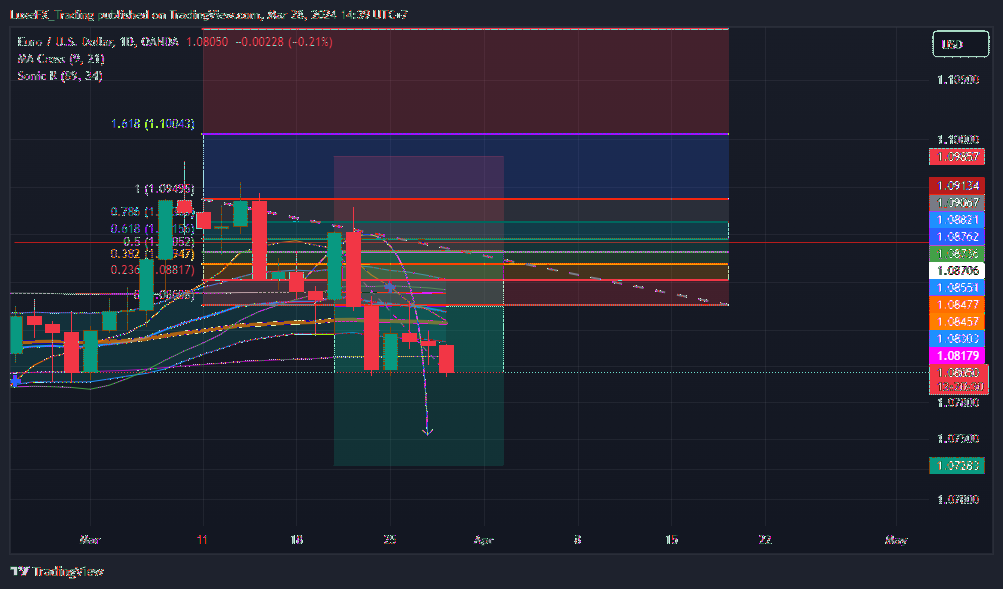Image resolution: width=1003 pixels, height=589 pixels.
Task: Select the last red candle at current price
Action: point(446,359)
